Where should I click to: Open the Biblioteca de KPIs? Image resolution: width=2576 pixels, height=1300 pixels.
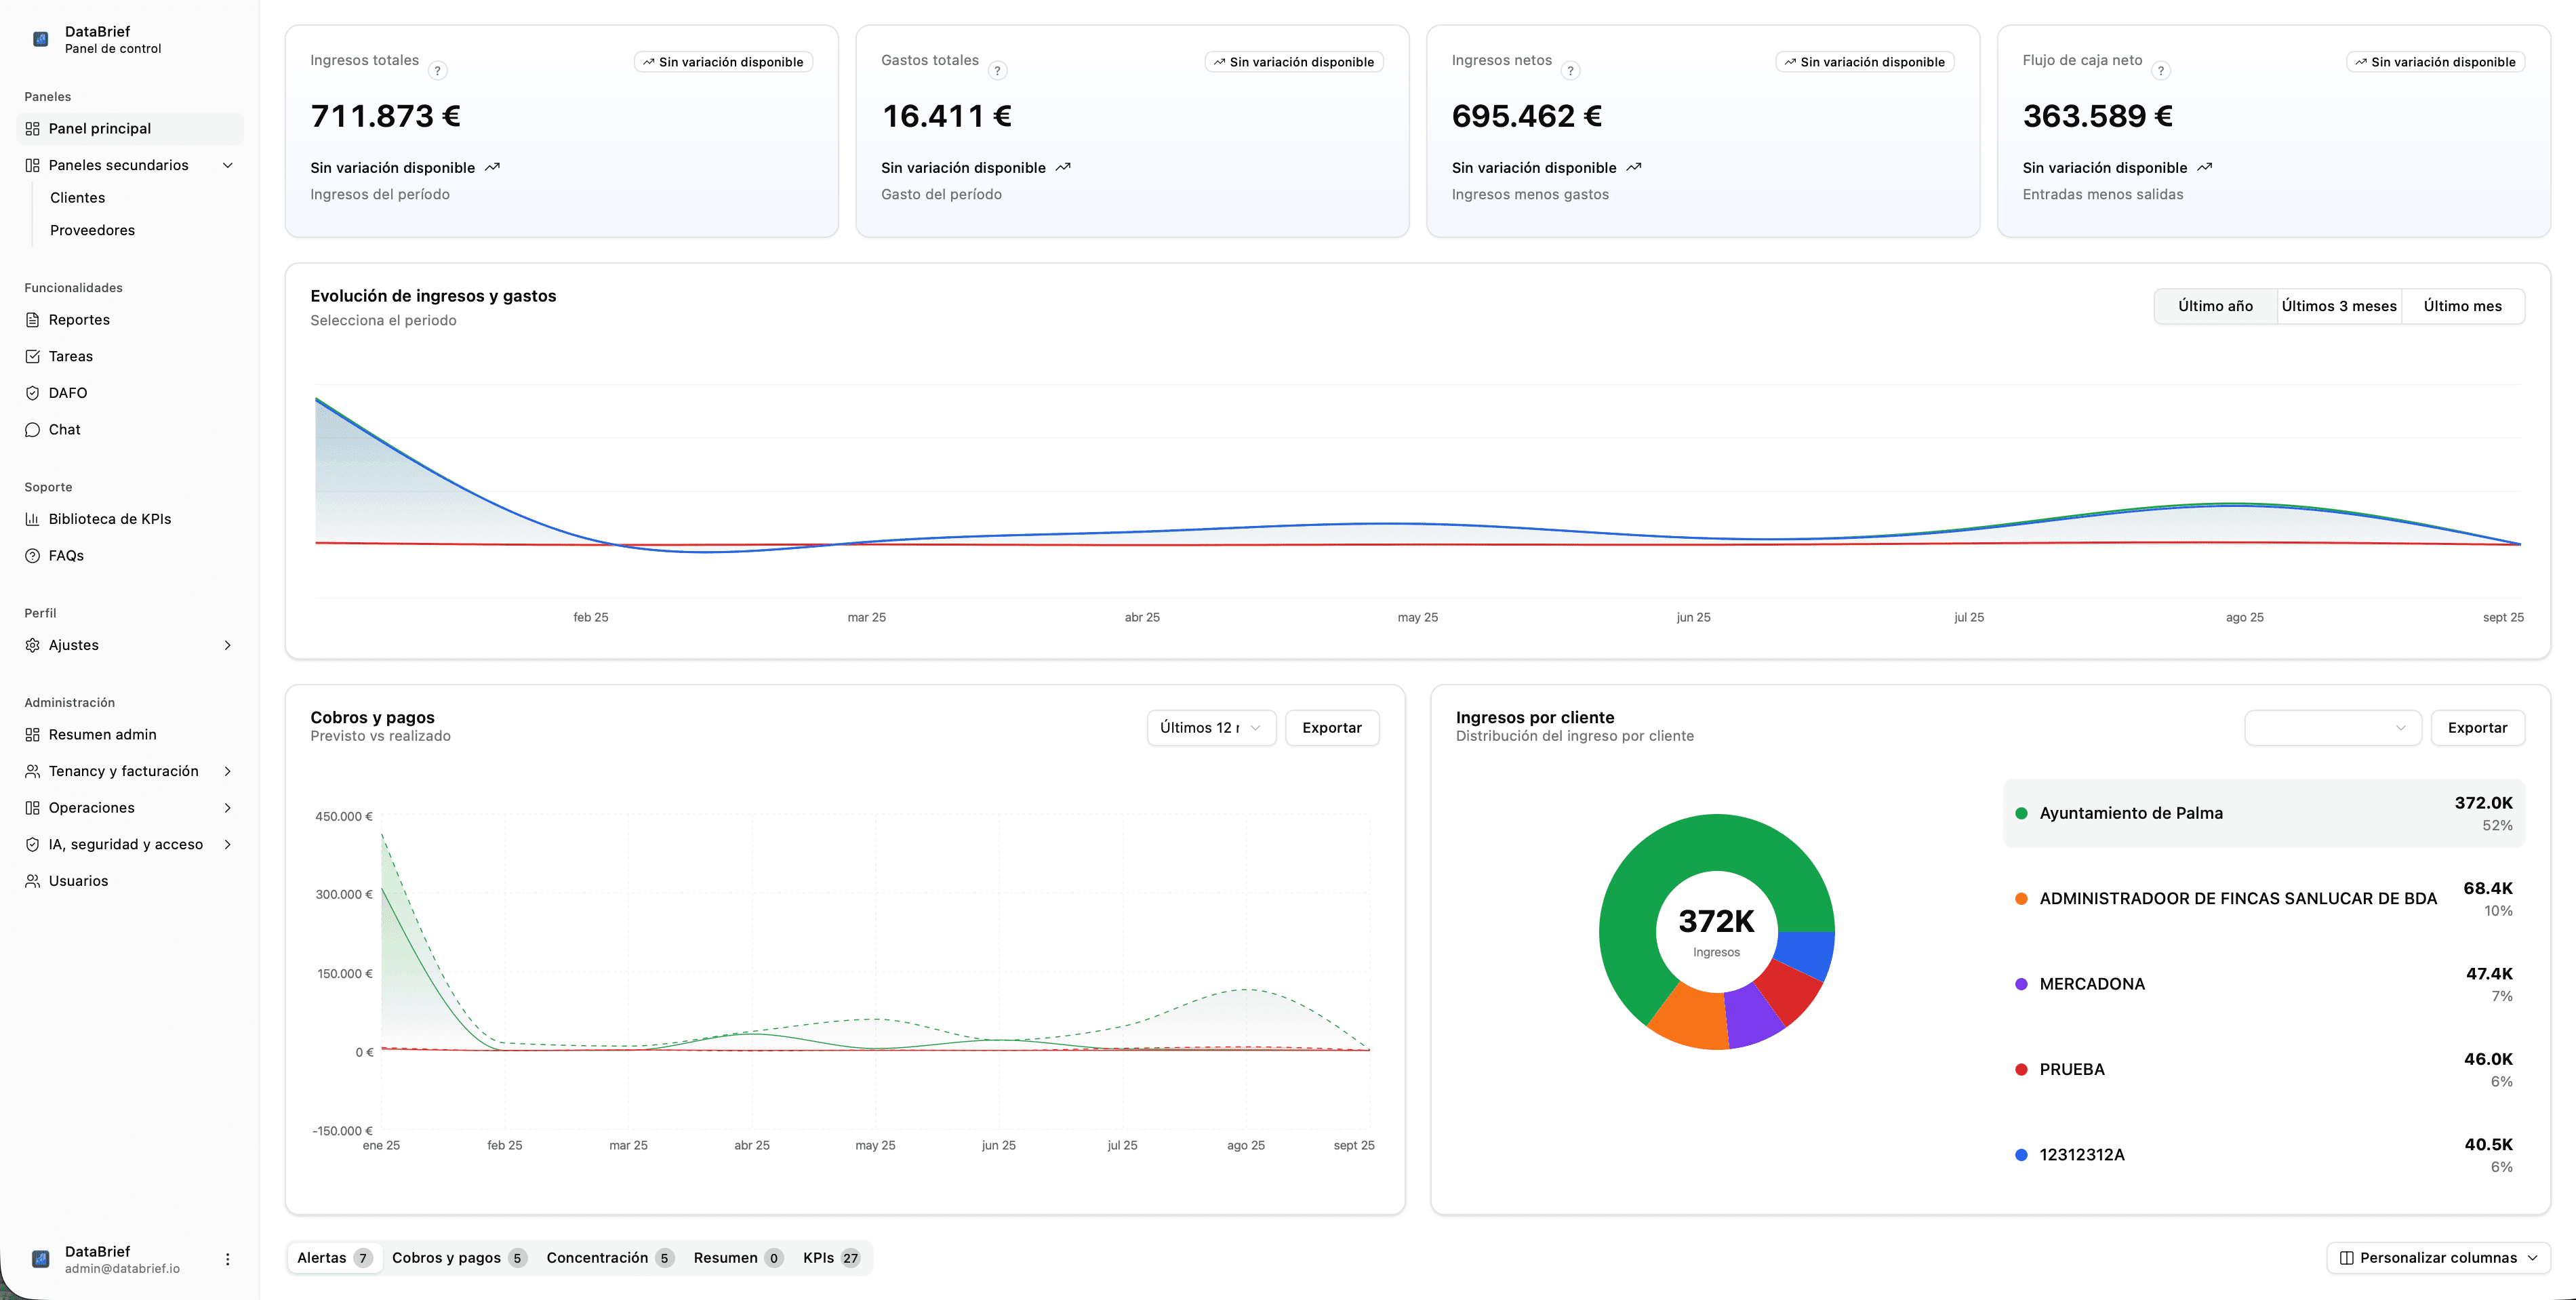pyautogui.click(x=110, y=519)
